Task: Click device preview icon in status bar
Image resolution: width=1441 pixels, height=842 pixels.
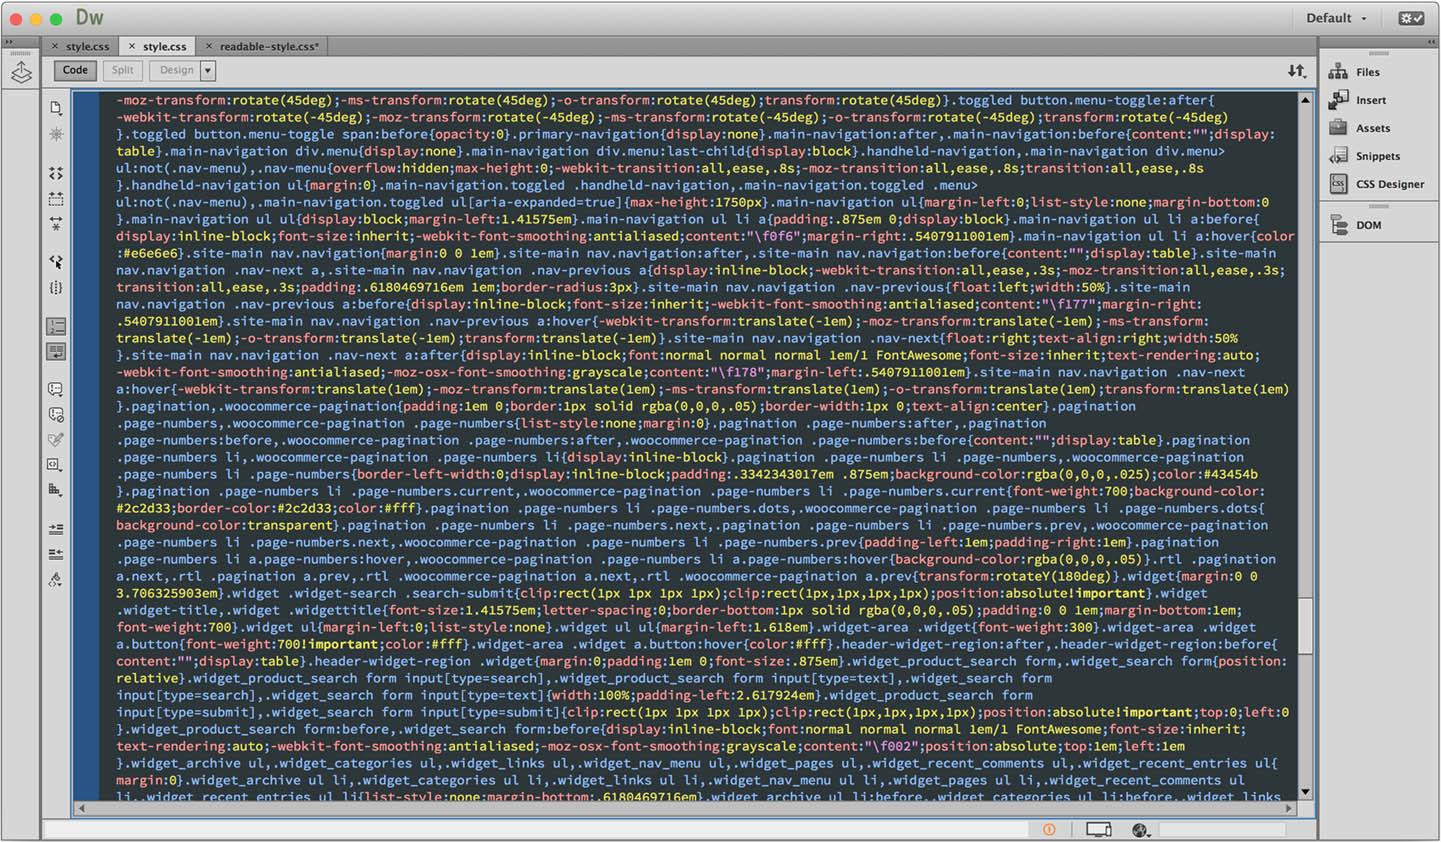Action: pyautogui.click(x=1098, y=829)
